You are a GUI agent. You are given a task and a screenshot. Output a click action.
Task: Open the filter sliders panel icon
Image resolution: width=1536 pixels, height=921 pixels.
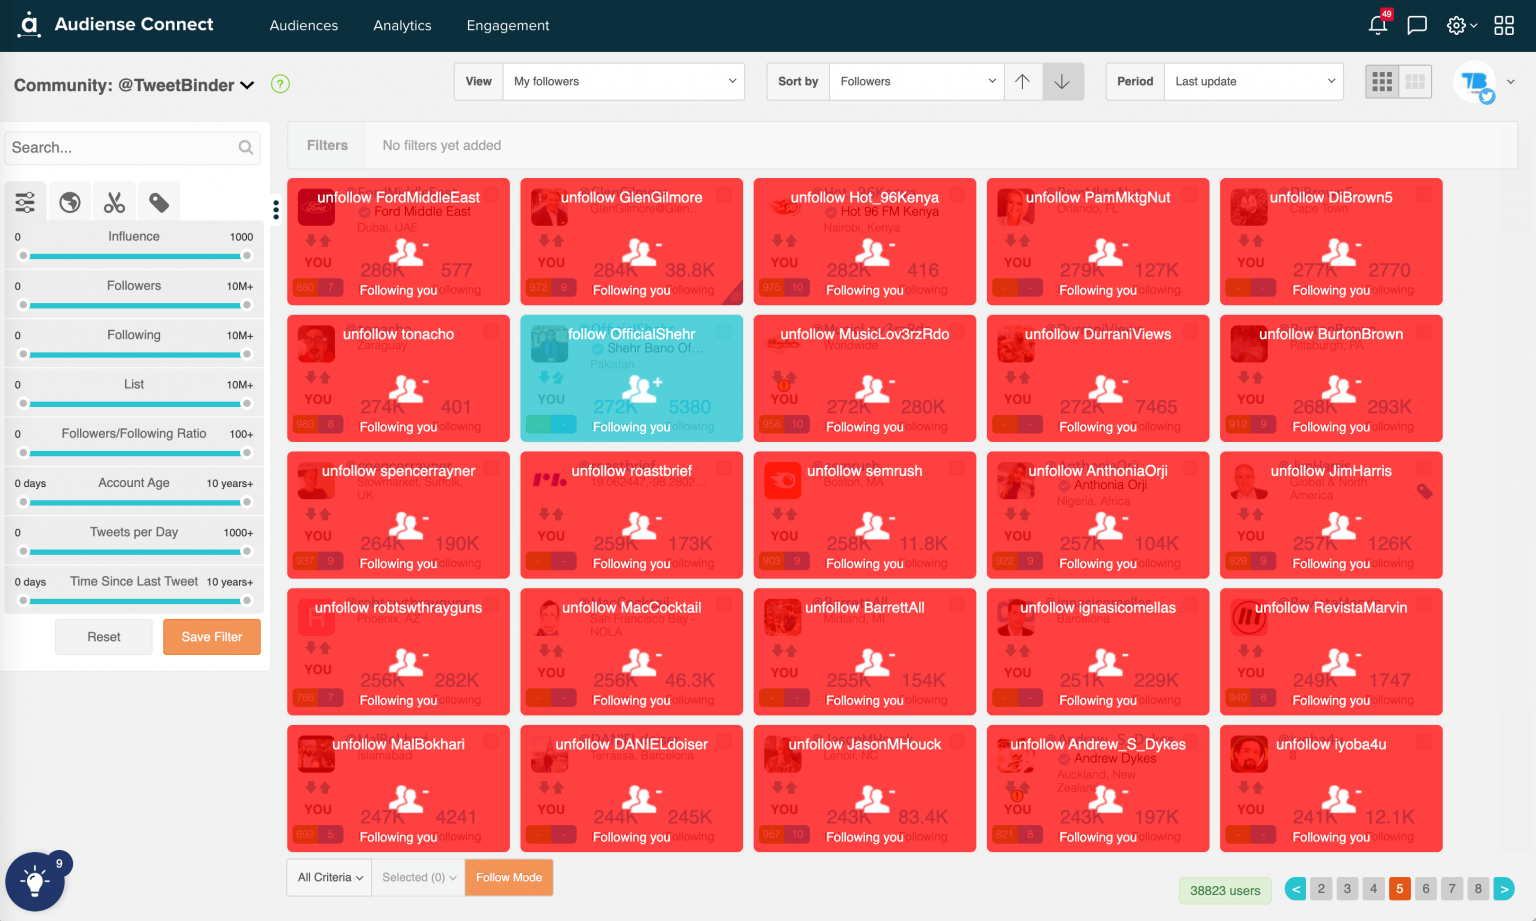tap(24, 201)
